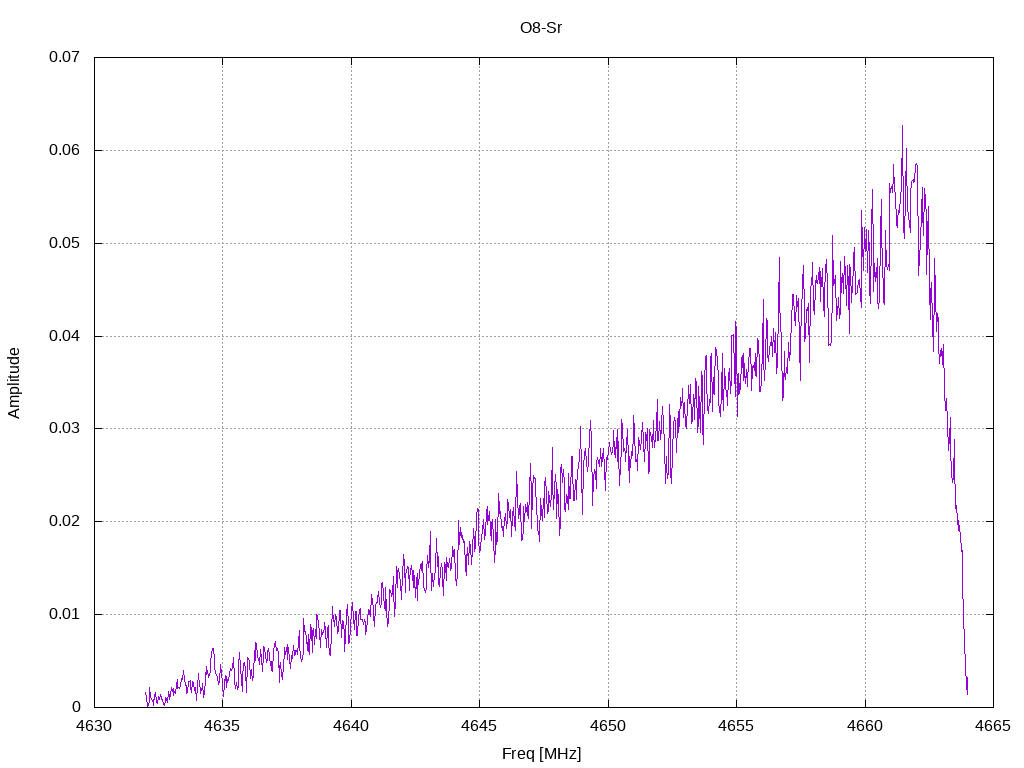Click the 4640 x-axis tick label

point(351,726)
